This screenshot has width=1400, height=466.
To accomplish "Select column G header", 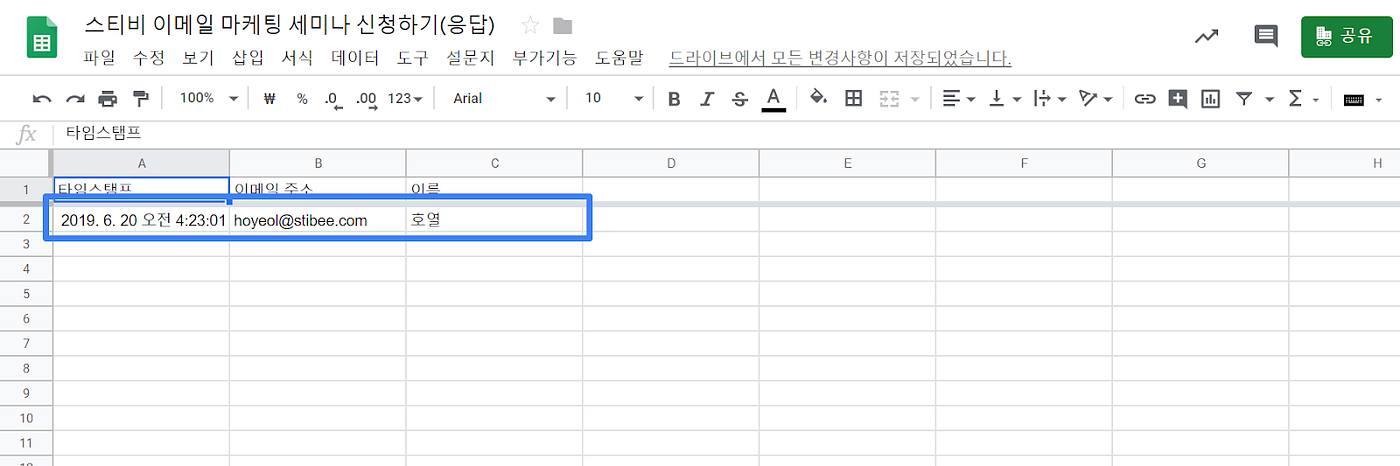I will (x=1200, y=163).
